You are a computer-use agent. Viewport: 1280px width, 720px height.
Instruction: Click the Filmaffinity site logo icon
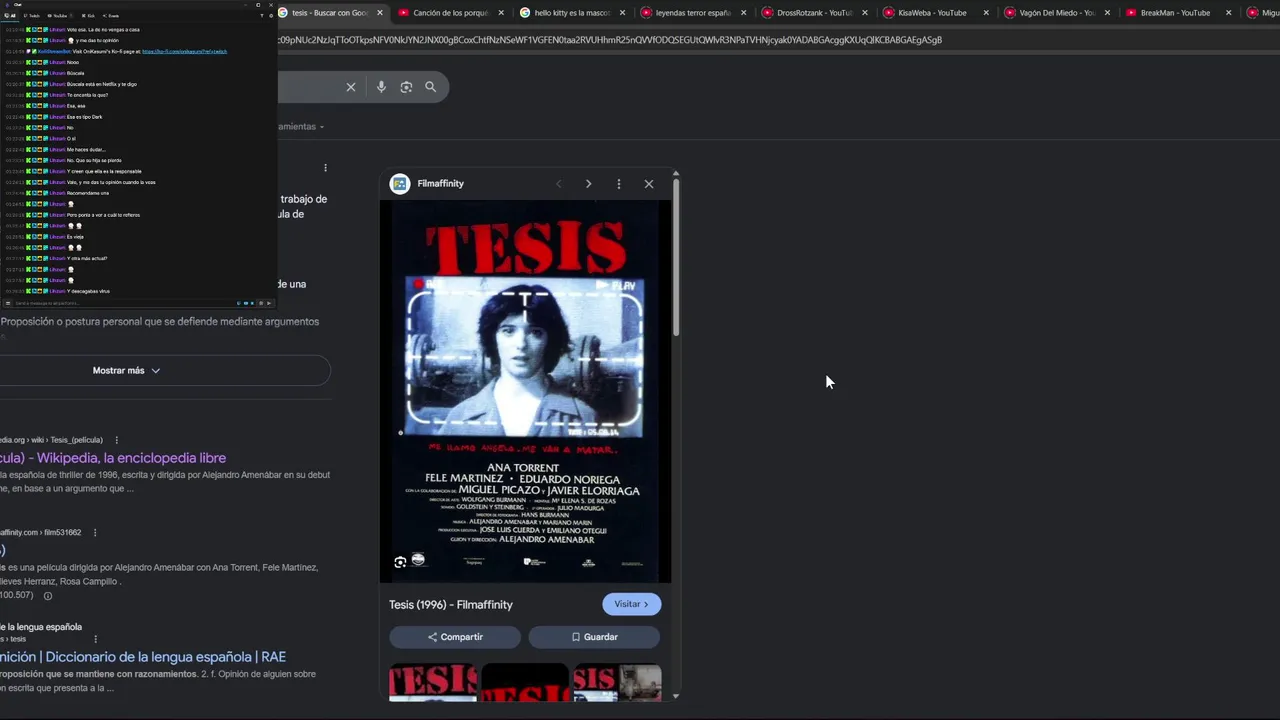(x=400, y=184)
